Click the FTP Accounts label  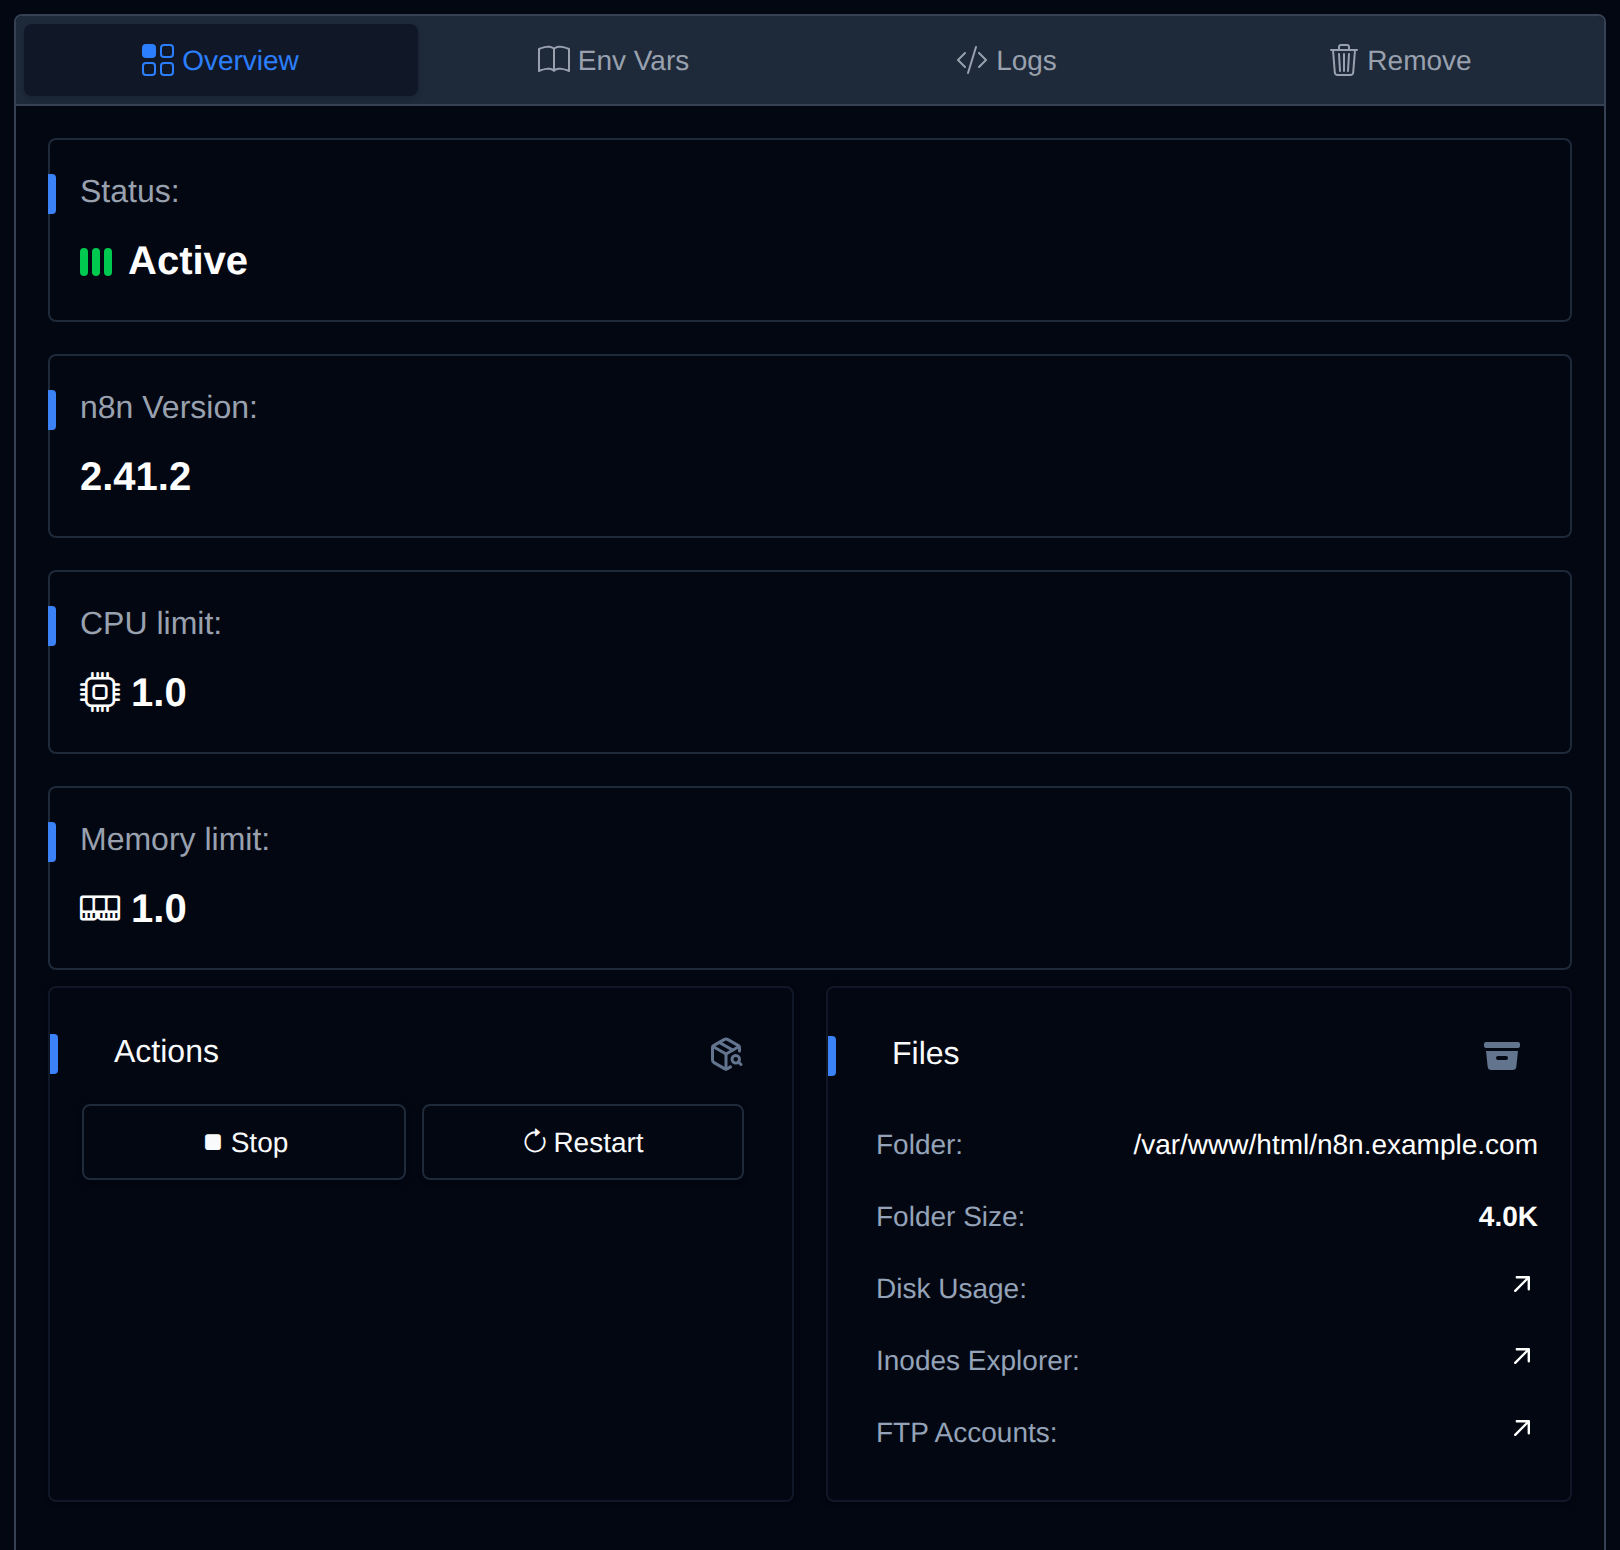[x=966, y=1432]
